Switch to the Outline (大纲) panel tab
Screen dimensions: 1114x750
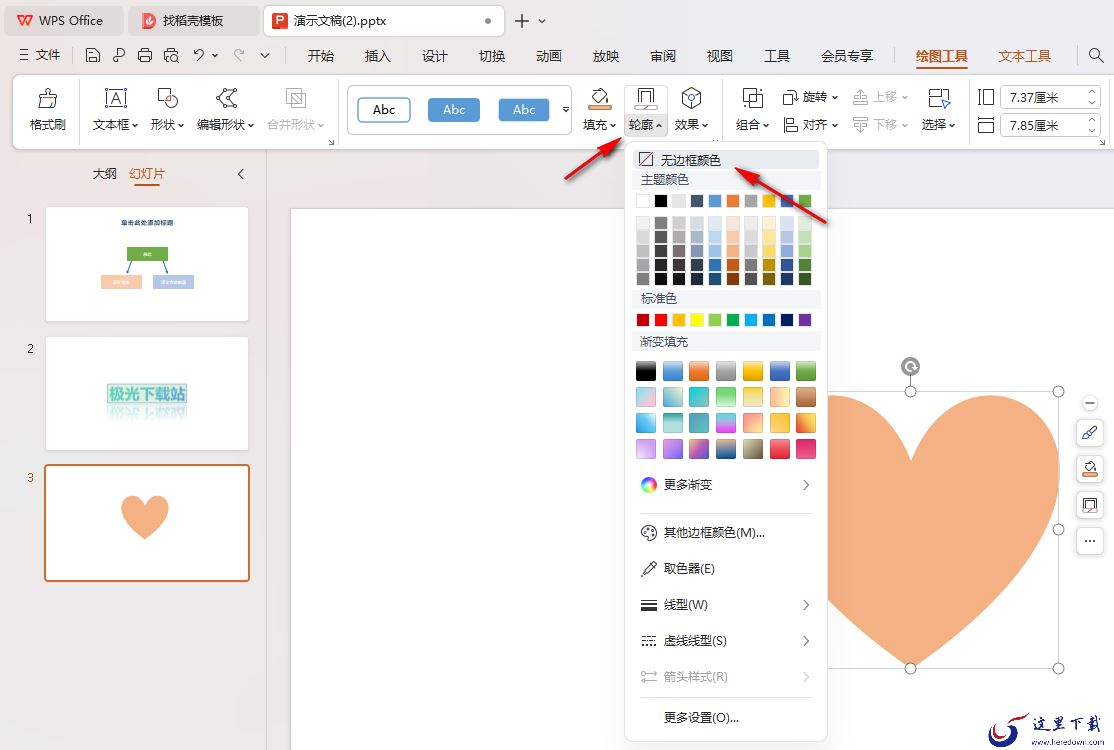104,173
